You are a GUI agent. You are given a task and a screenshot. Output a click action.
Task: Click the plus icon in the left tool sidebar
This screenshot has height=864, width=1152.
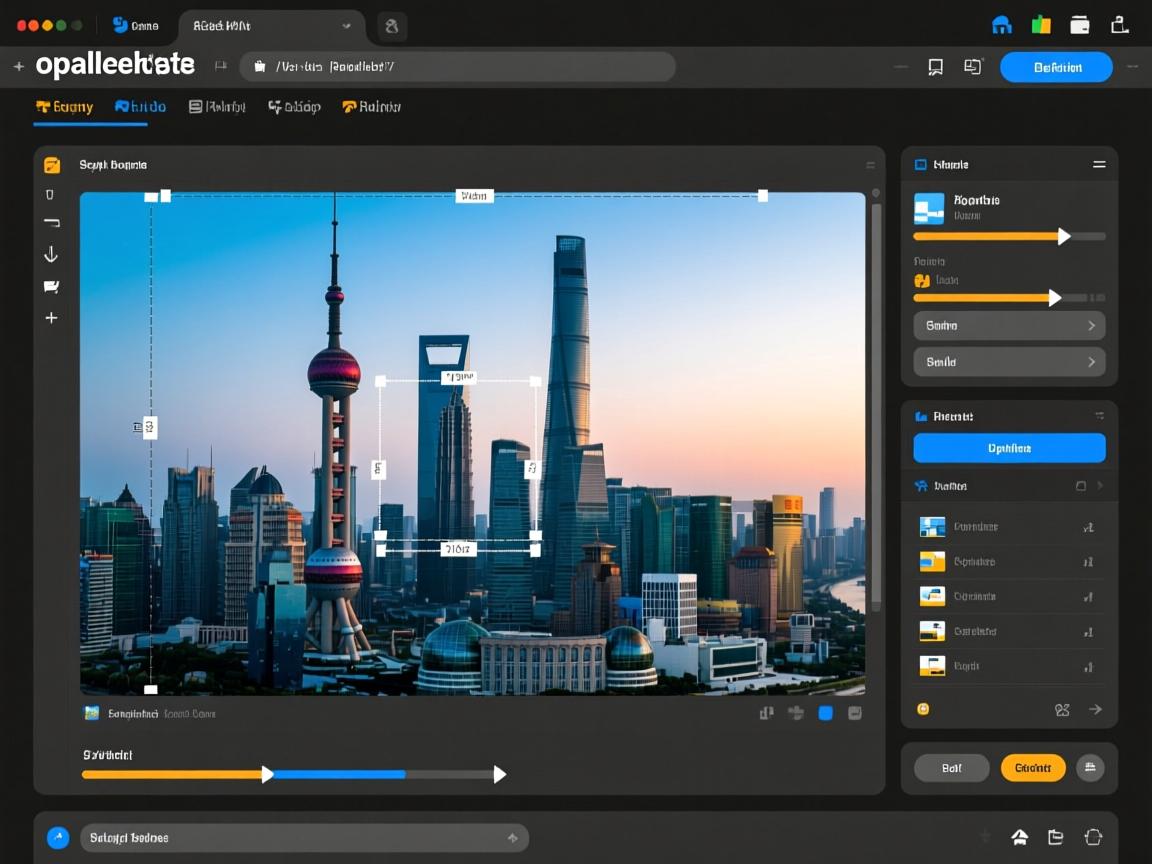tap(51, 318)
